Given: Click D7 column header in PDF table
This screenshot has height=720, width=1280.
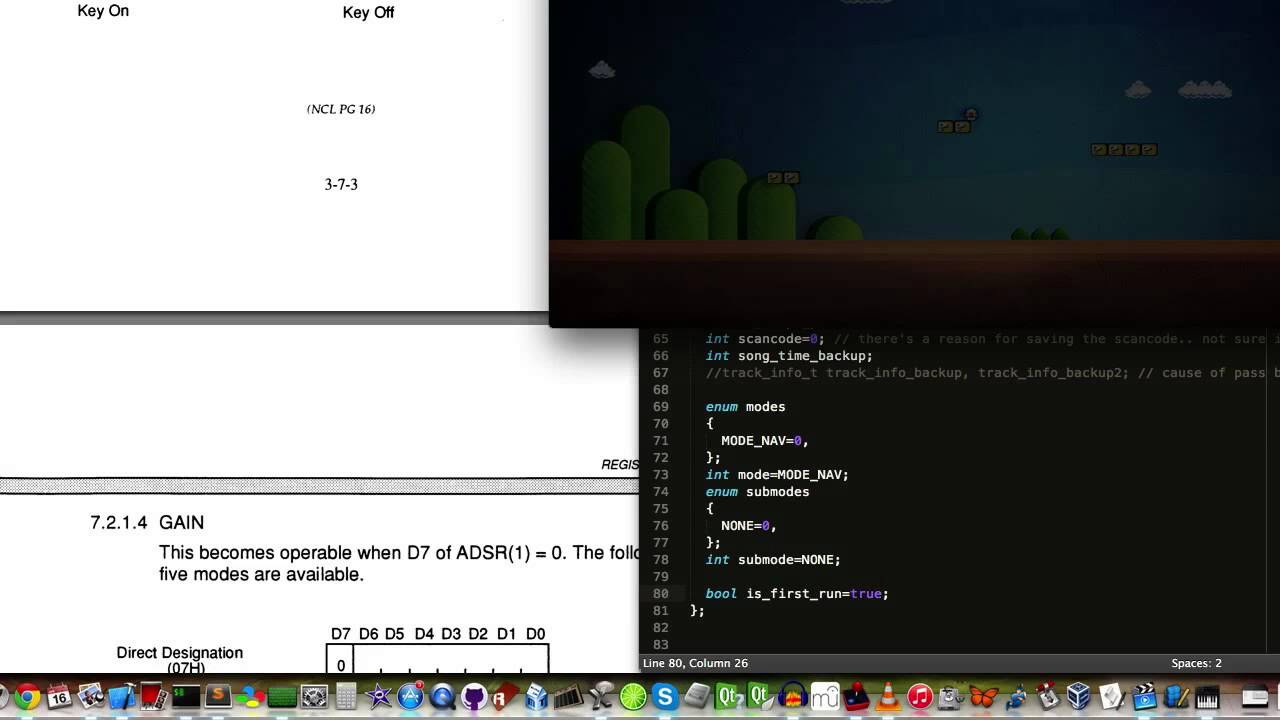Looking at the screenshot, I should 341,634.
